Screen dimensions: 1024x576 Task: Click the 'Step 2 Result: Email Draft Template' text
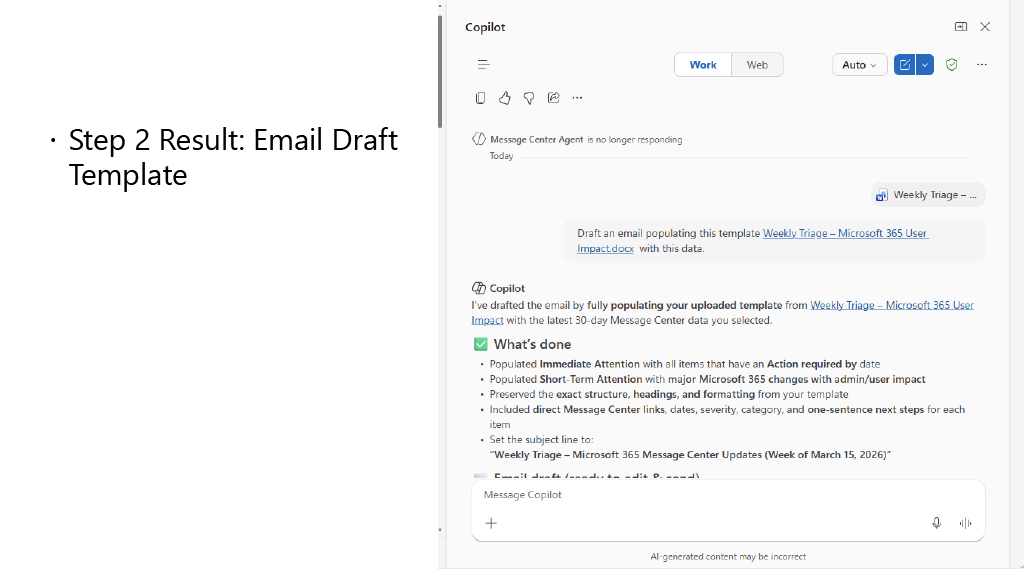click(233, 157)
